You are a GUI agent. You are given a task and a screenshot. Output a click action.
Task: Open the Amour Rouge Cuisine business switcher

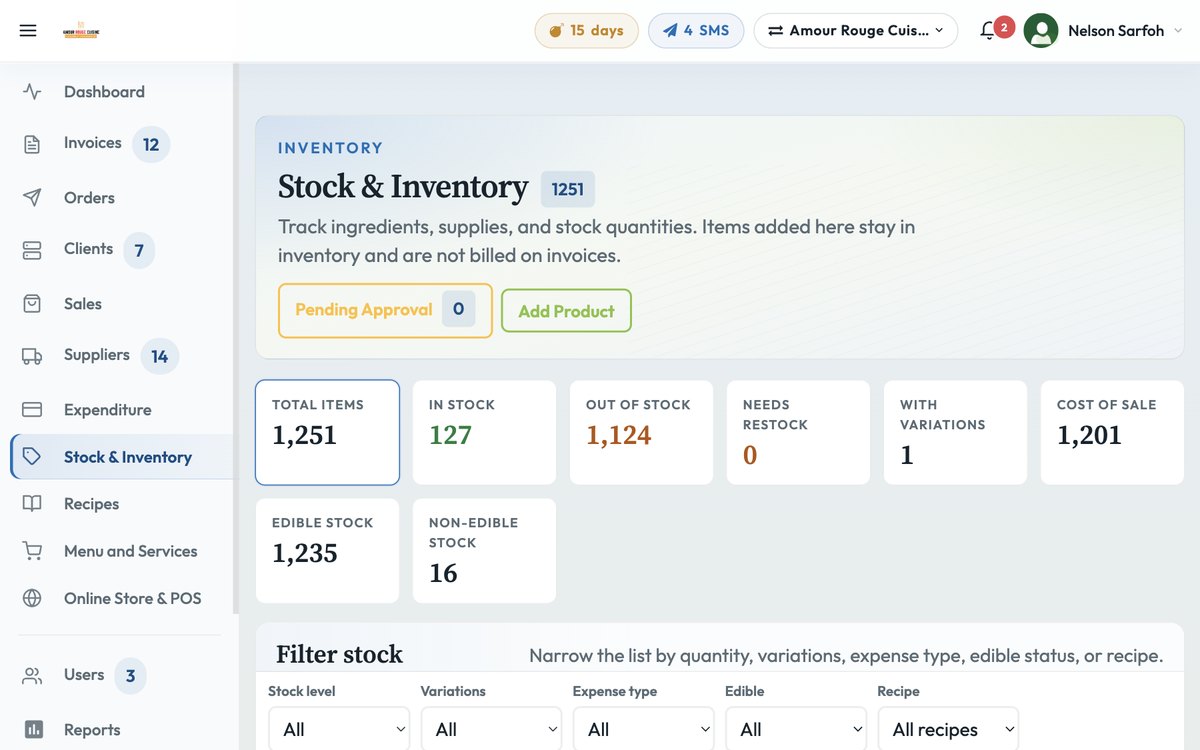856,31
